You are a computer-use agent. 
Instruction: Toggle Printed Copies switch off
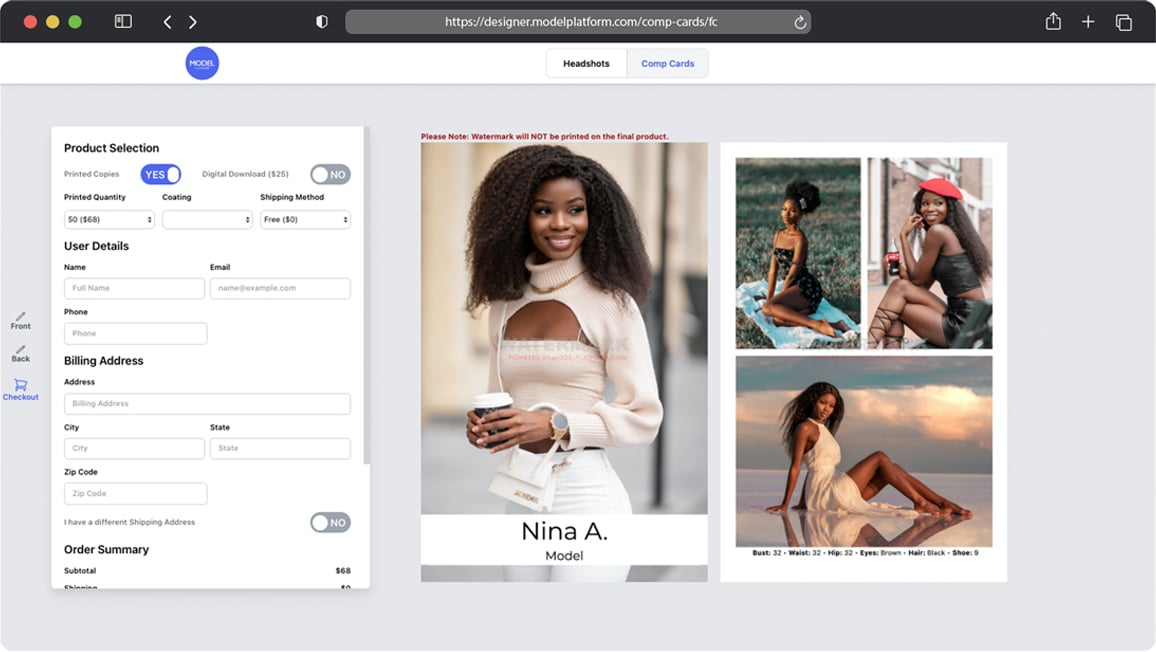[161, 175]
